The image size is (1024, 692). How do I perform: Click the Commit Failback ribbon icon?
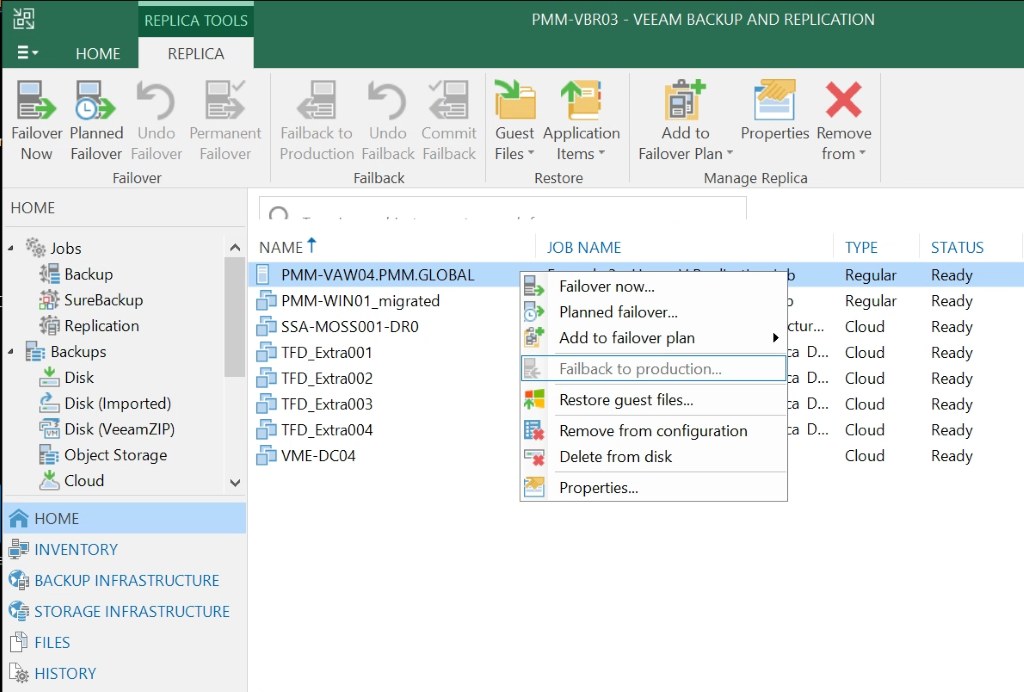pyautogui.click(x=449, y=121)
